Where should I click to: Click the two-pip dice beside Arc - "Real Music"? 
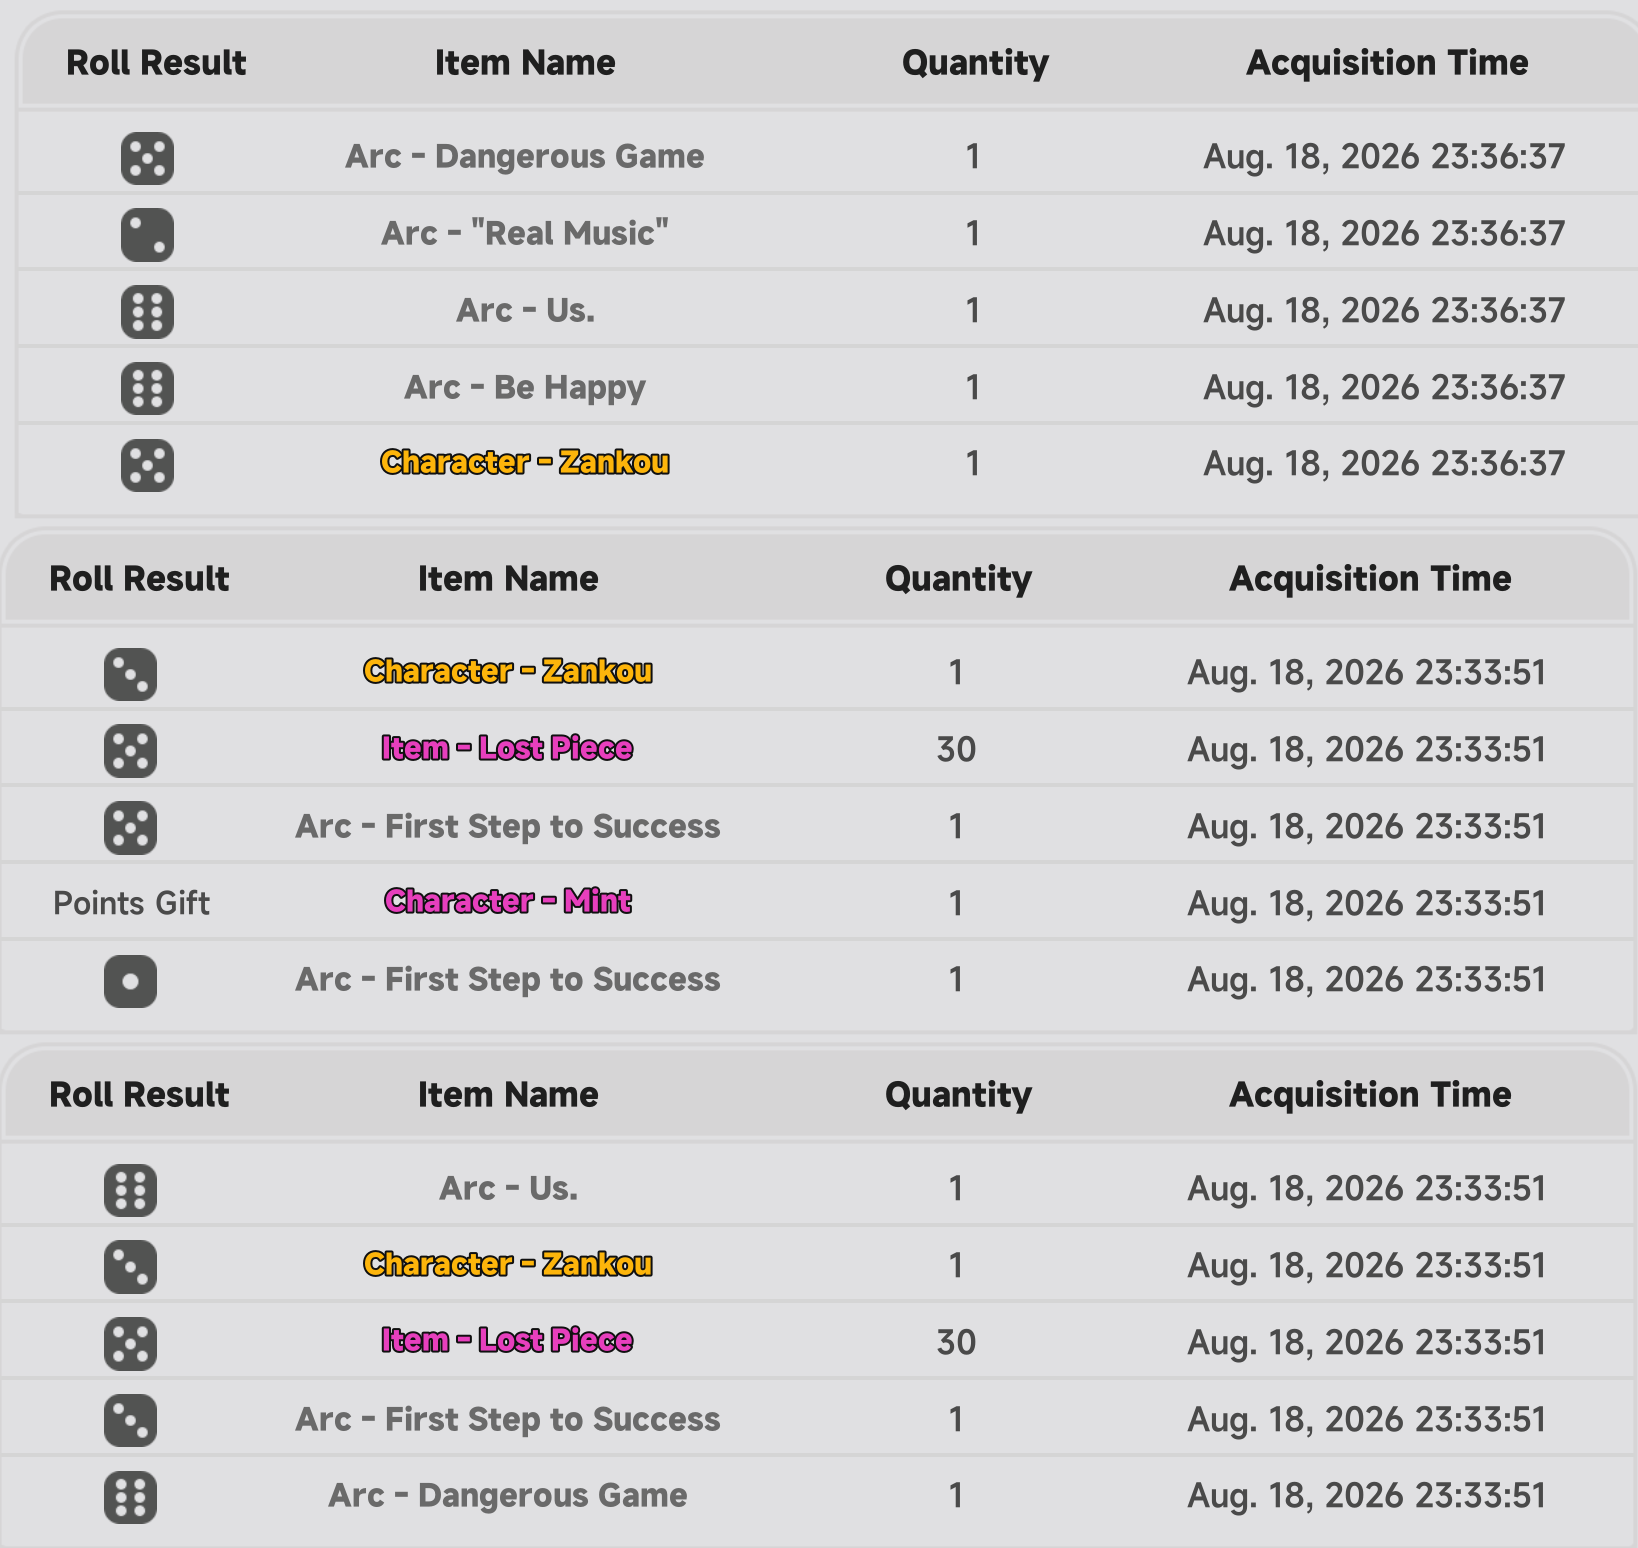coord(147,235)
